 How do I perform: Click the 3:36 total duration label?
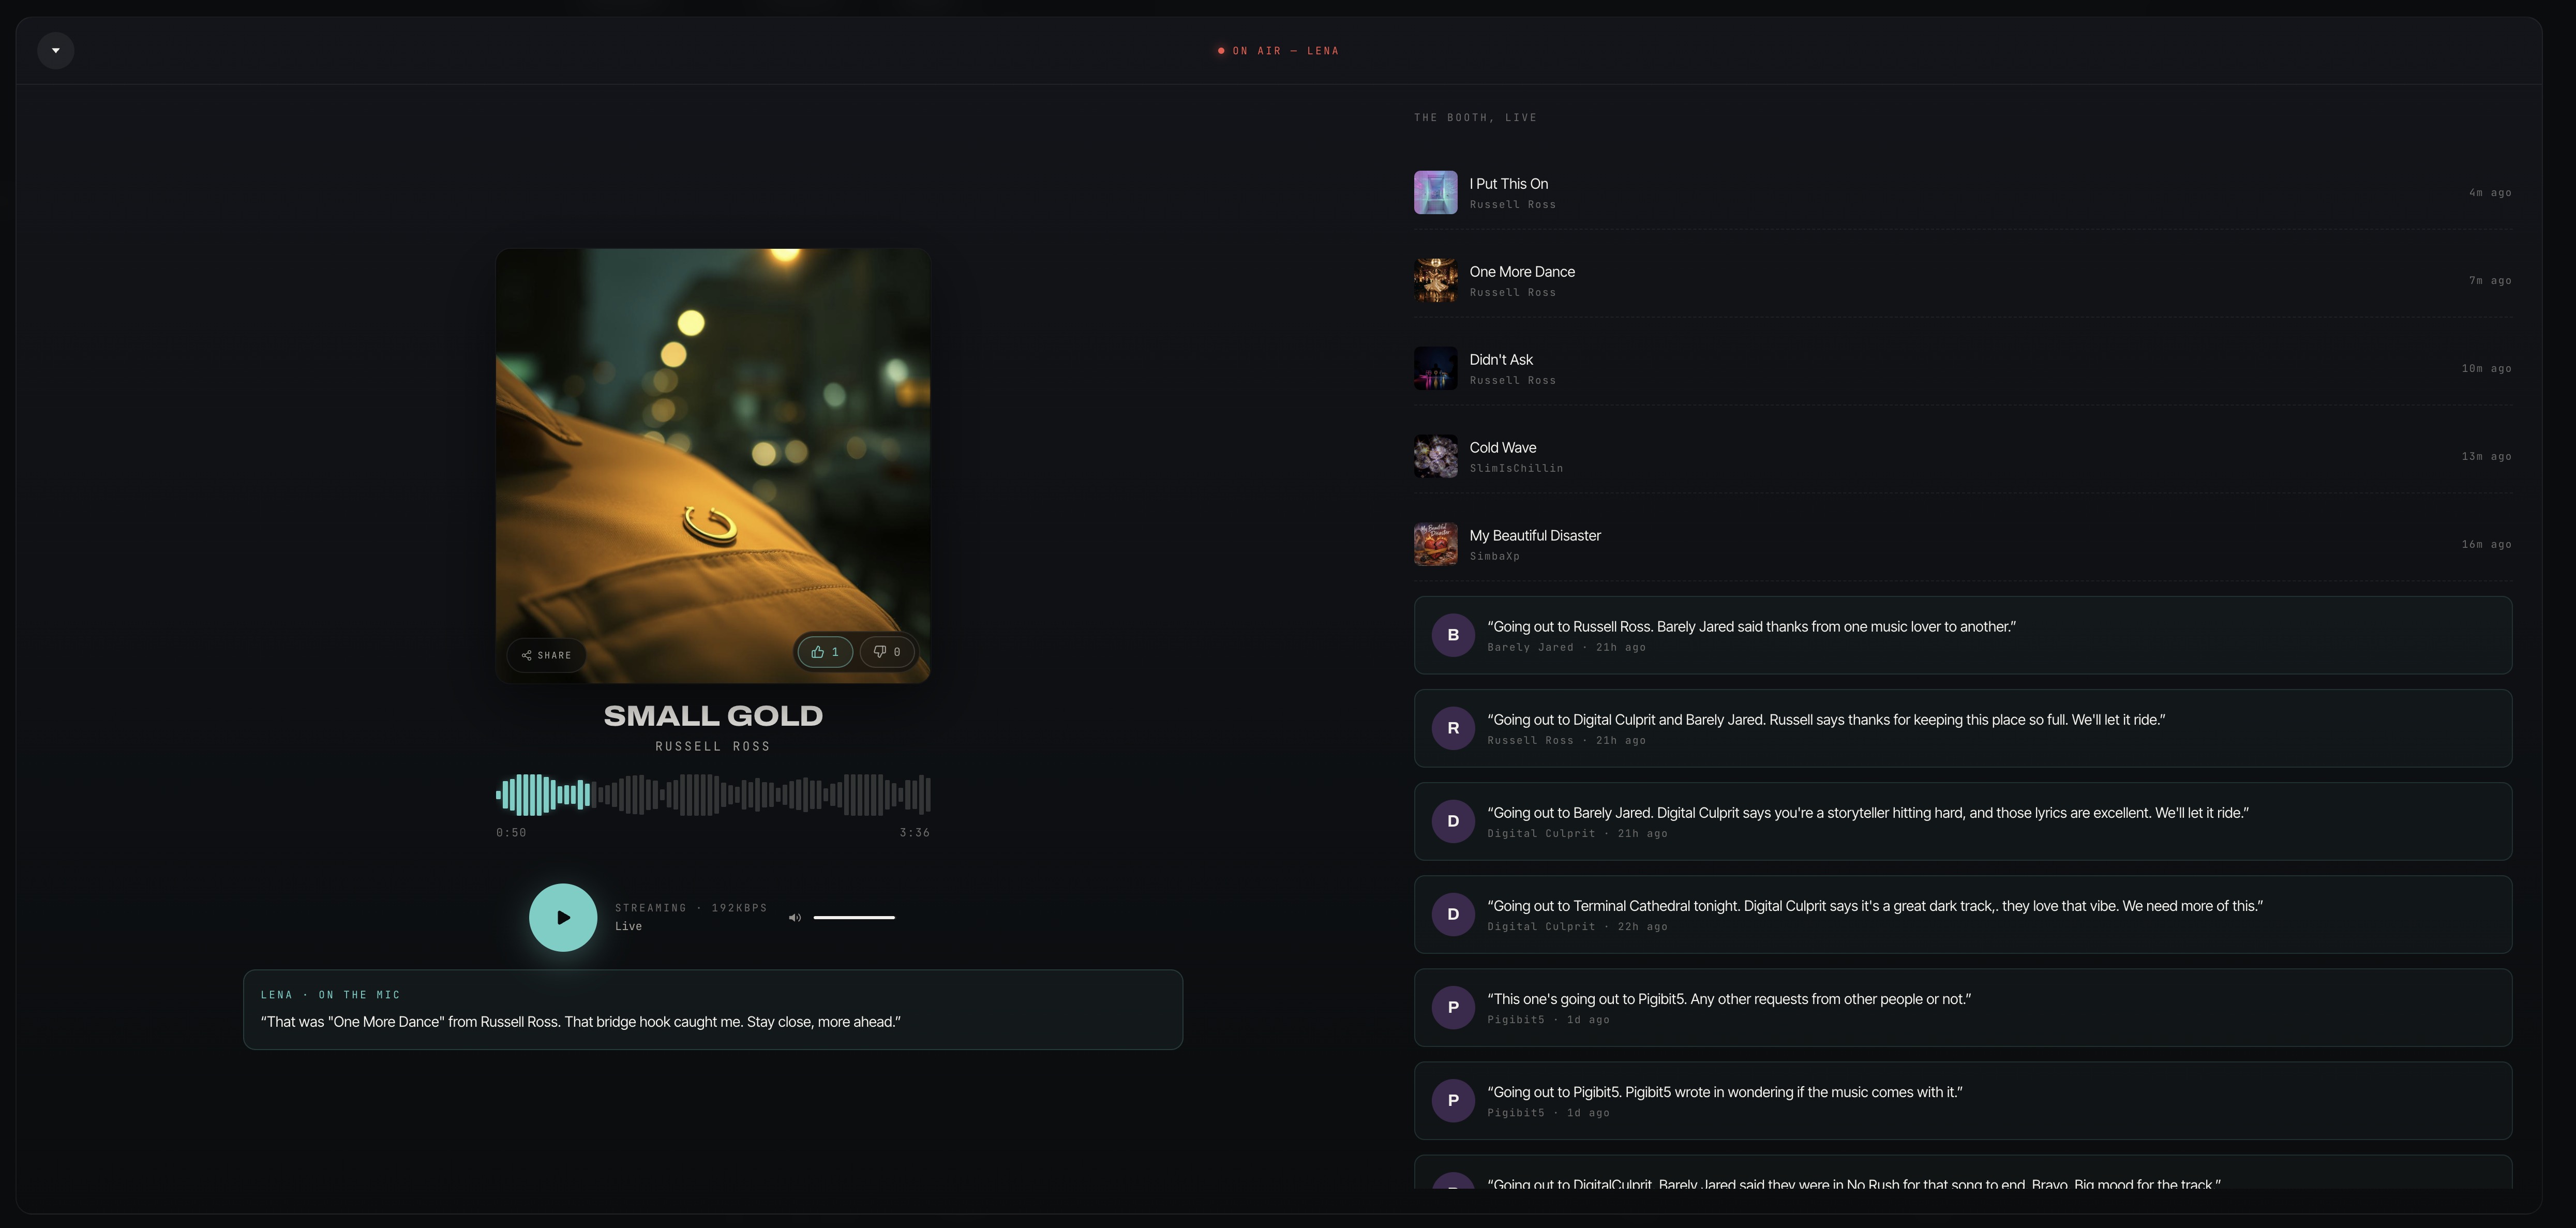[x=914, y=833]
